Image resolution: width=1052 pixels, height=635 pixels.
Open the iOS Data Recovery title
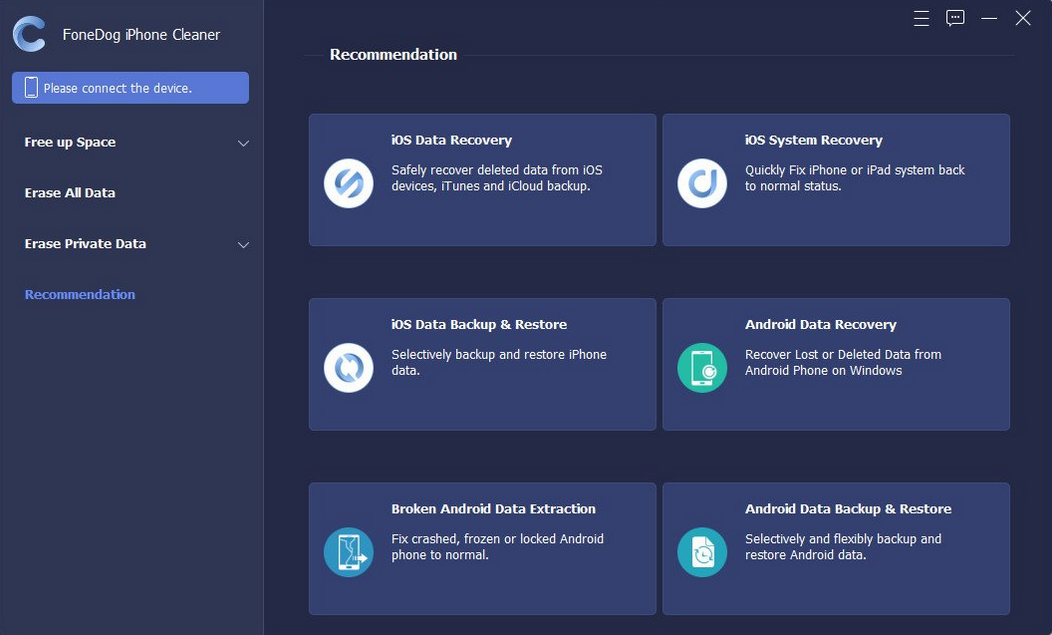pos(452,140)
